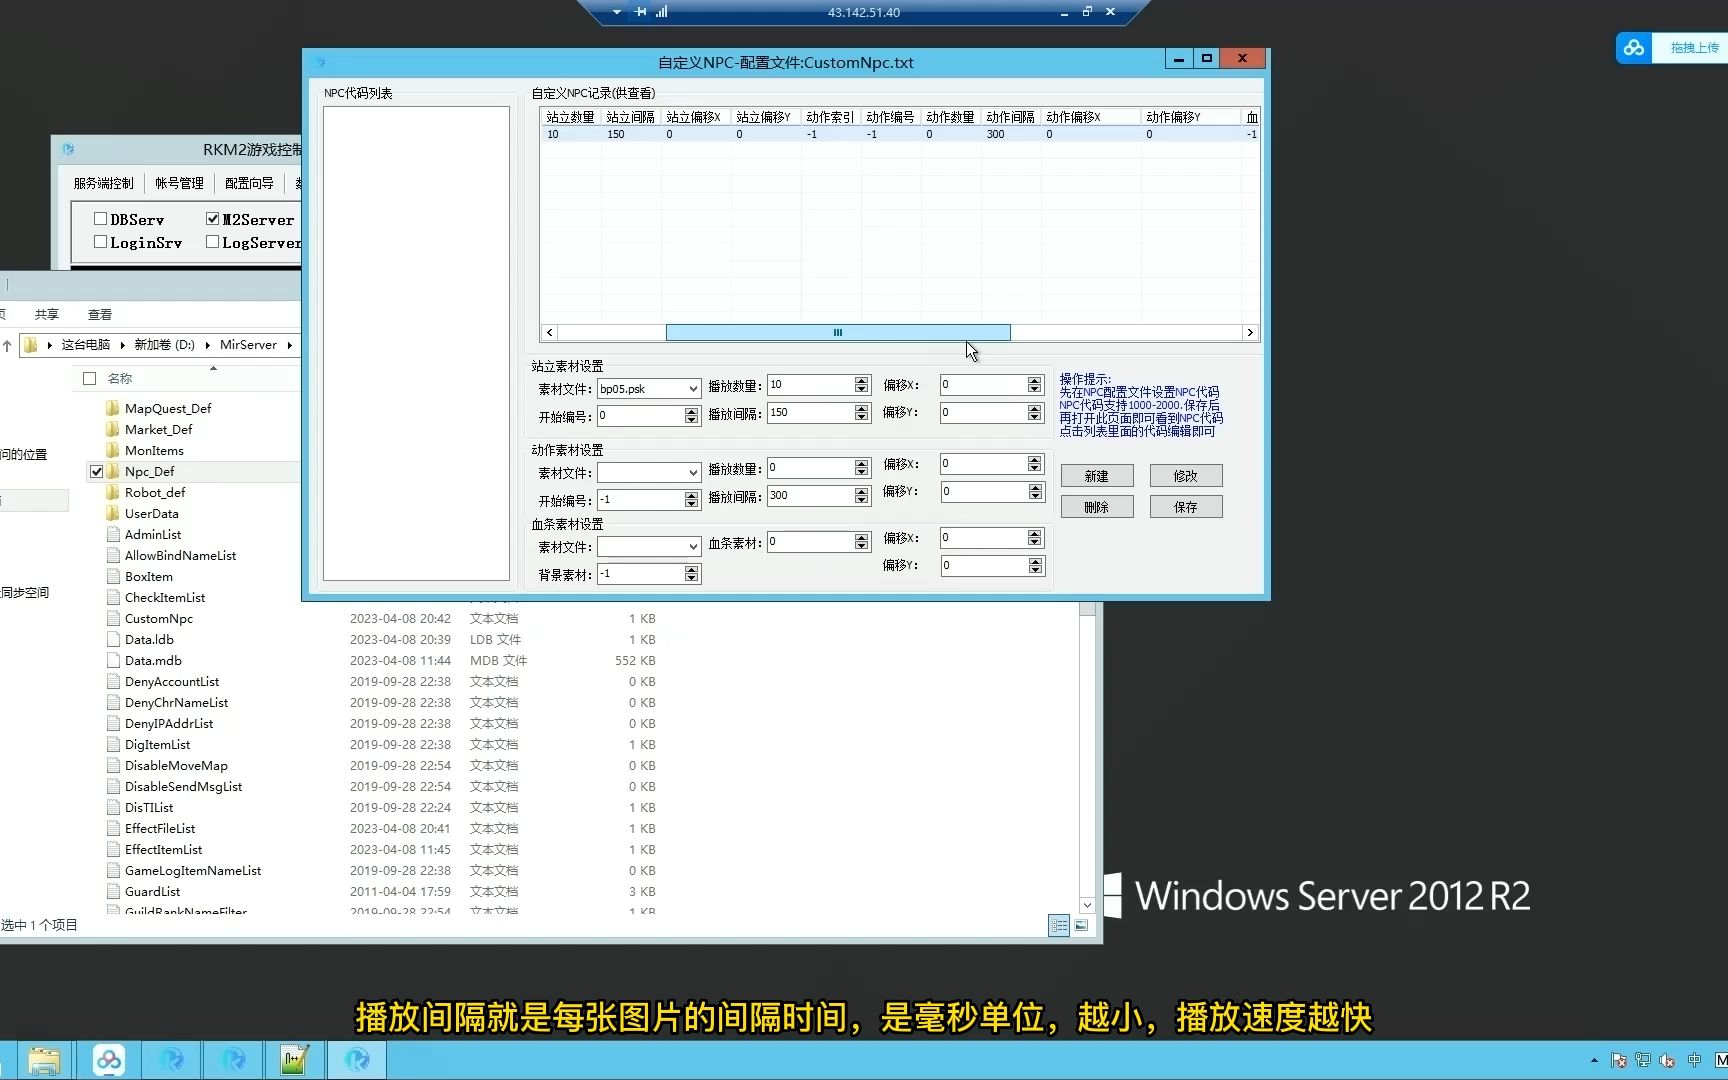Viewport: 1728px width, 1080px height.
Task: Click the Robot_def folder icon
Action: tap(113, 492)
